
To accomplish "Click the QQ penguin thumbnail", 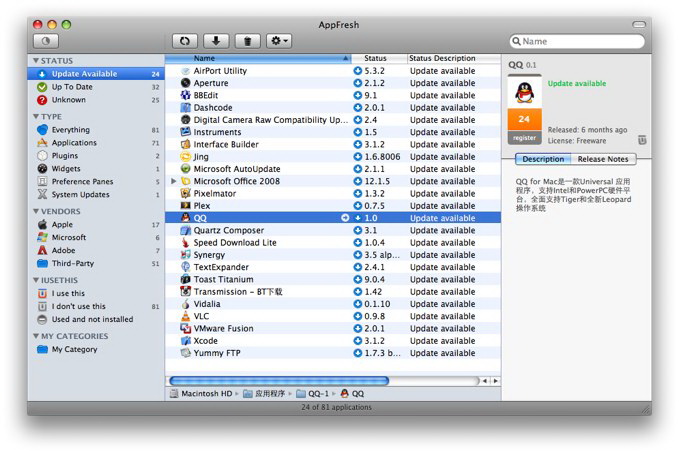I will point(524,92).
